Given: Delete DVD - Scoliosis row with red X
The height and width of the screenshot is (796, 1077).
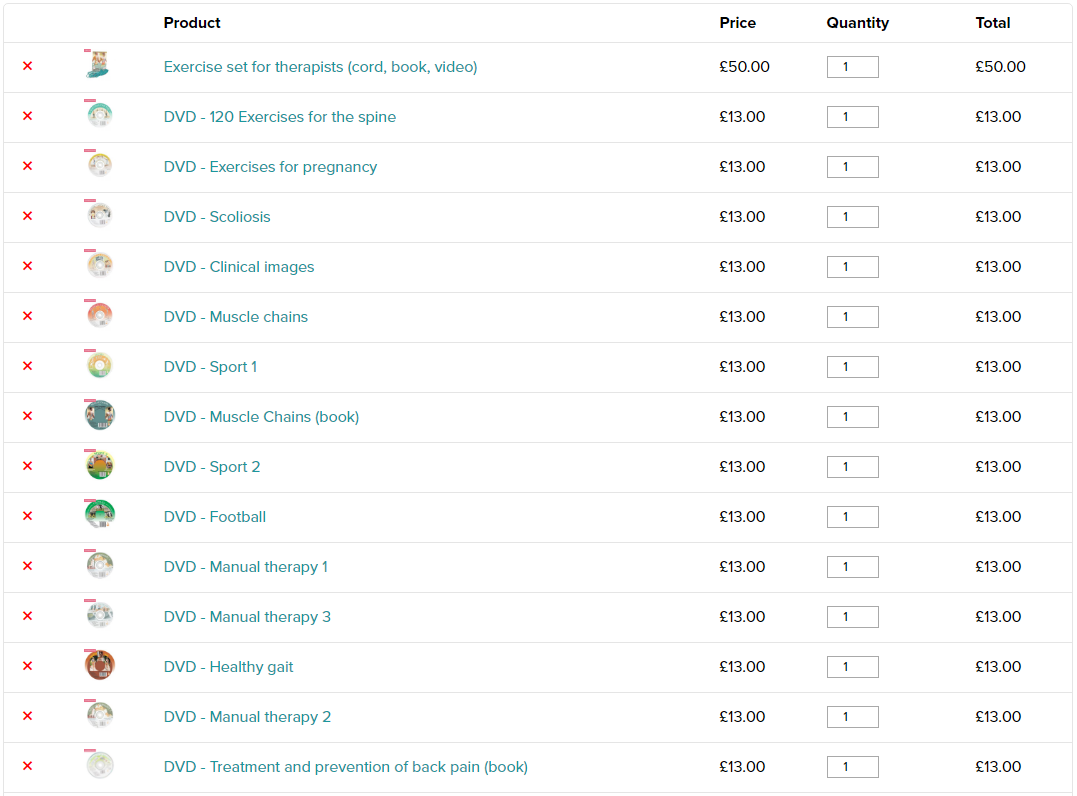Looking at the screenshot, I should pyautogui.click(x=27, y=216).
